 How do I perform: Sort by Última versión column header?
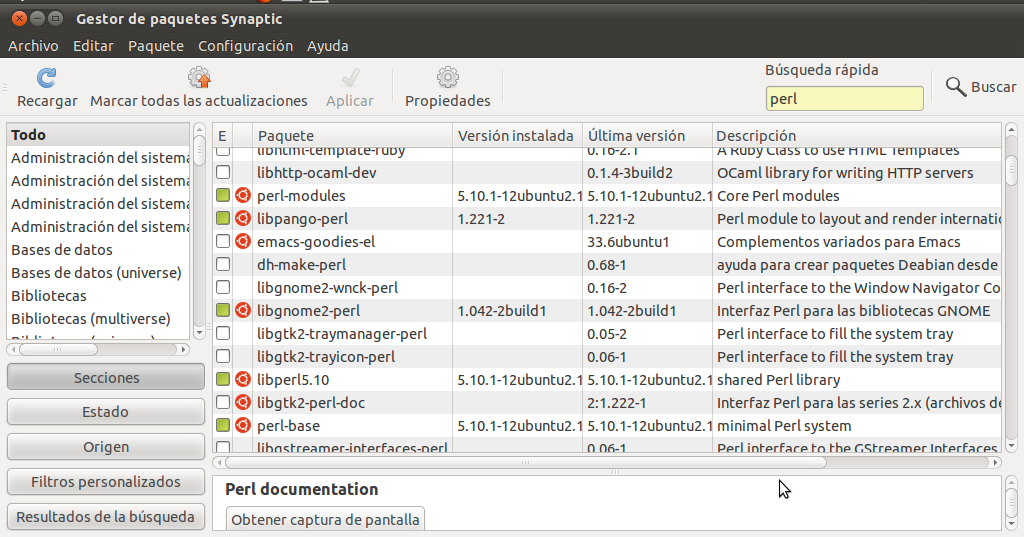coord(647,135)
